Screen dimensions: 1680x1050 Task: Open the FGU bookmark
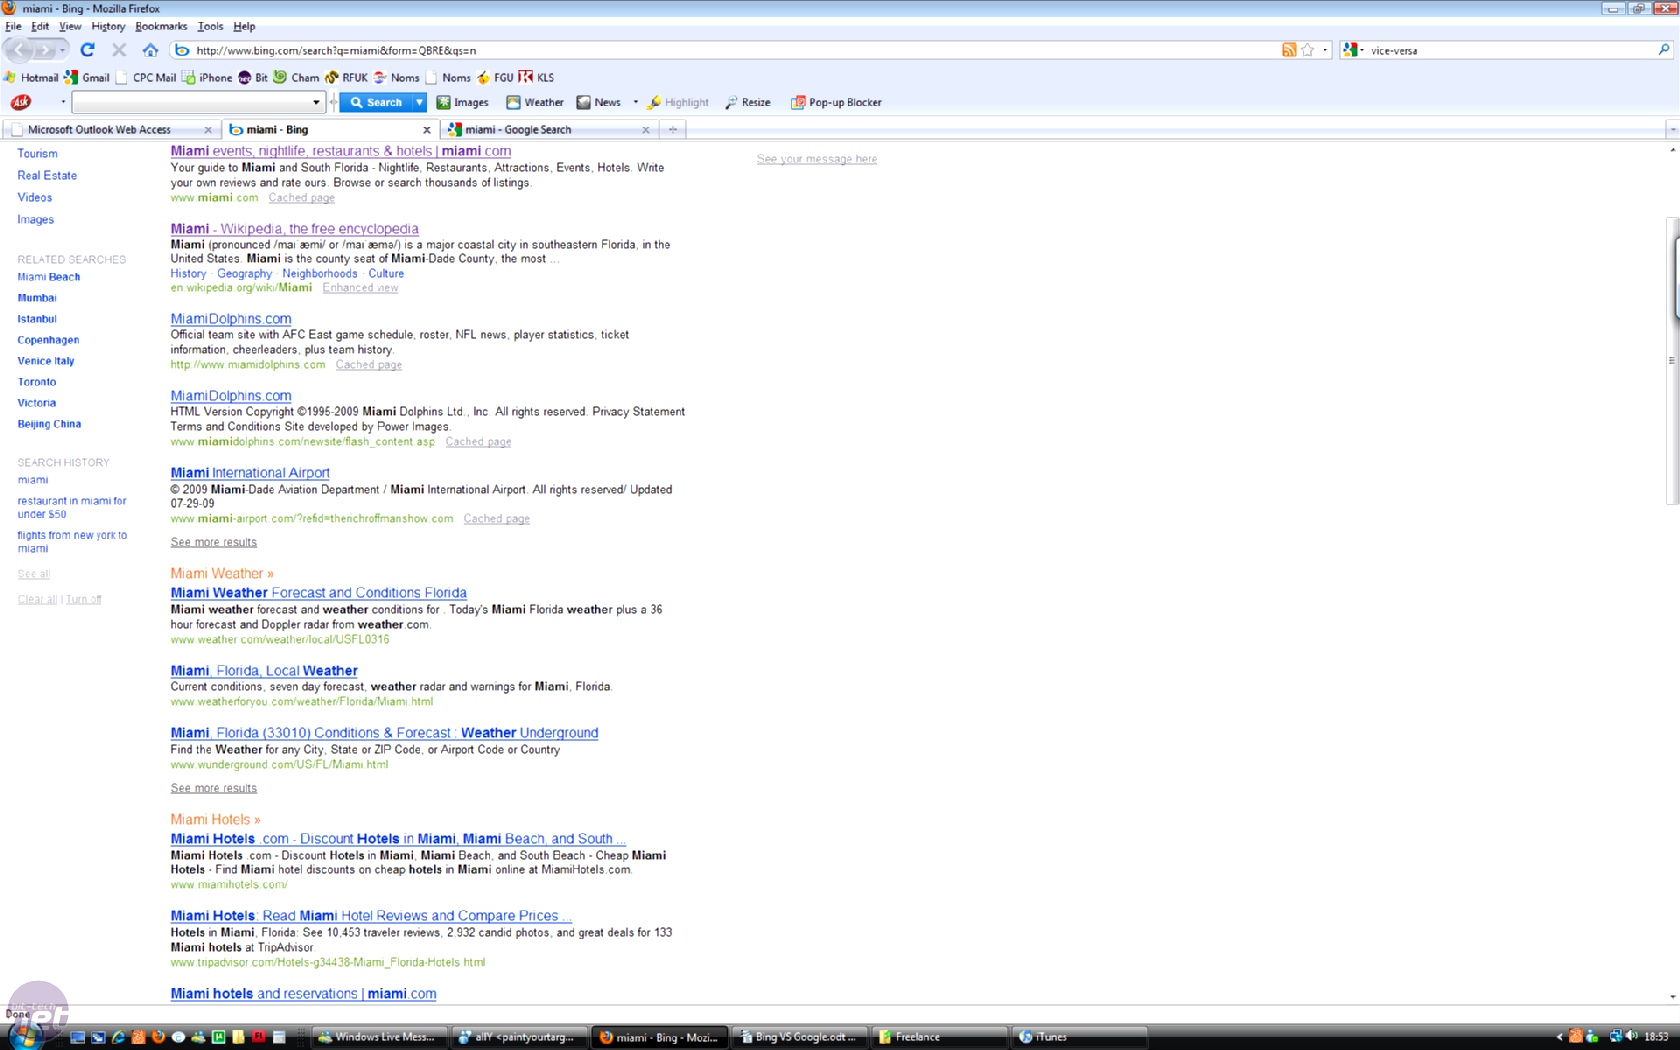click(x=496, y=77)
